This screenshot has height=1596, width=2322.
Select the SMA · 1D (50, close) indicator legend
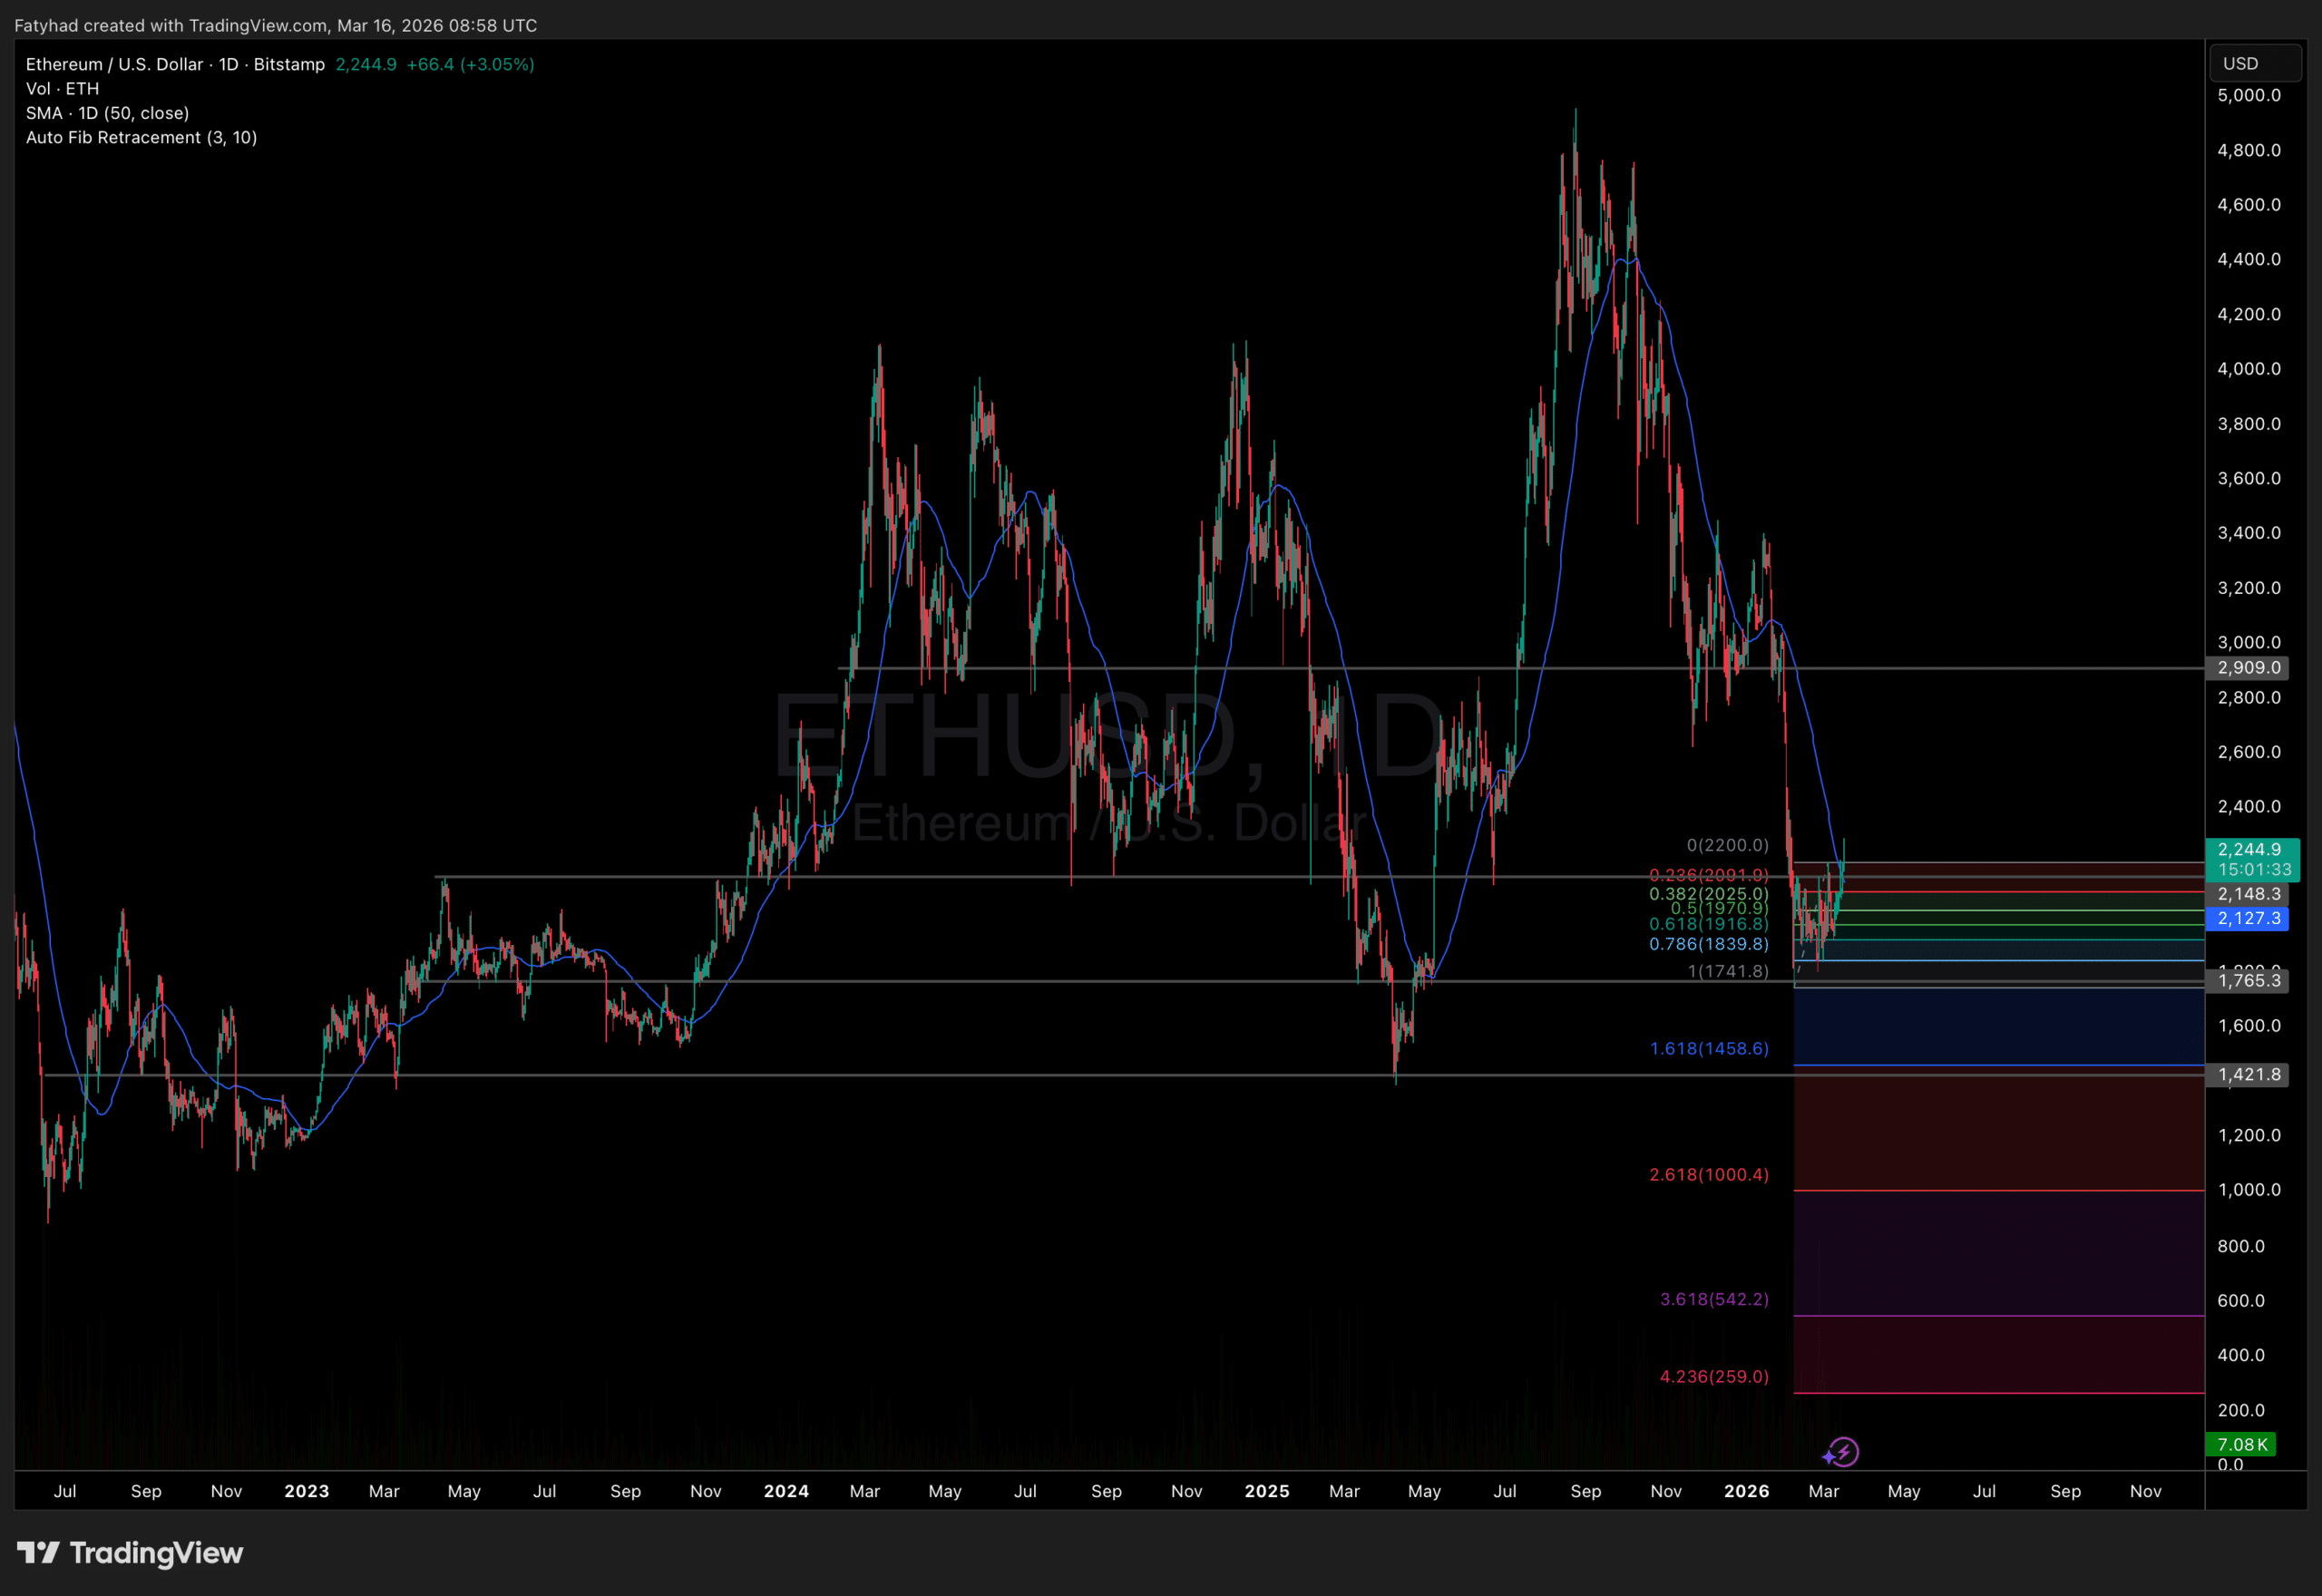coord(107,113)
